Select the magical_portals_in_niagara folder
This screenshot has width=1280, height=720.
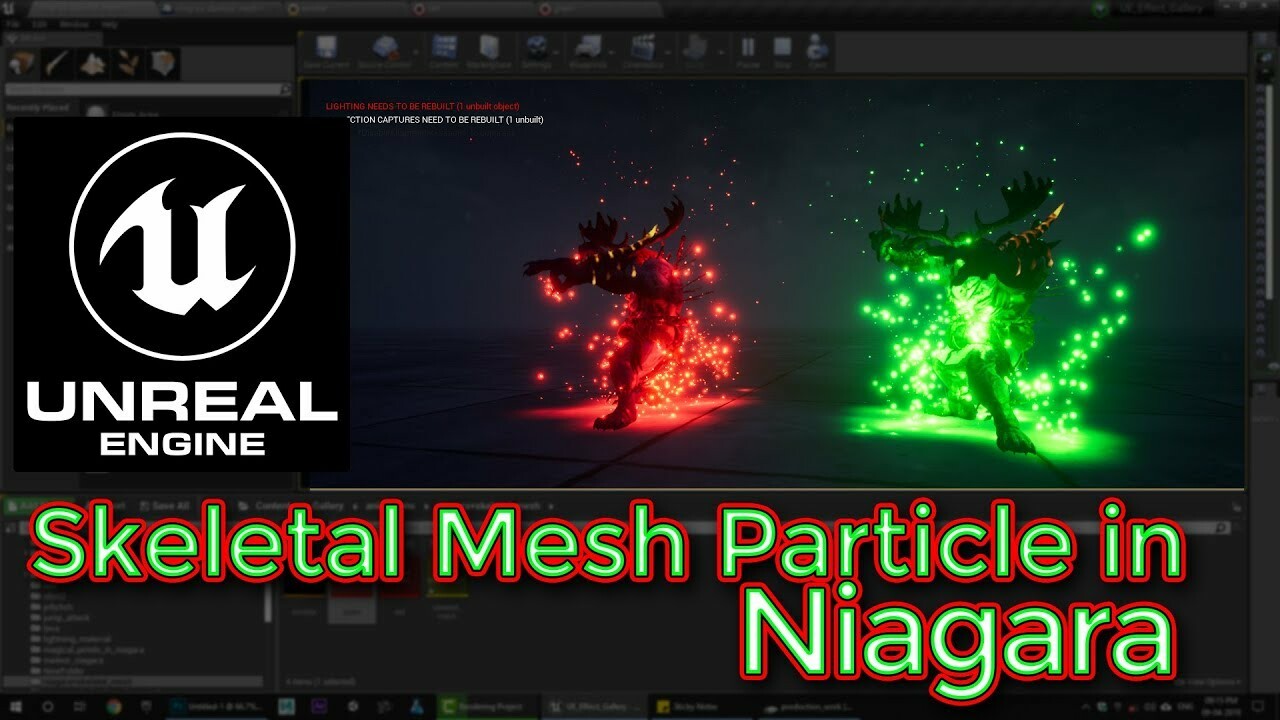(87, 649)
